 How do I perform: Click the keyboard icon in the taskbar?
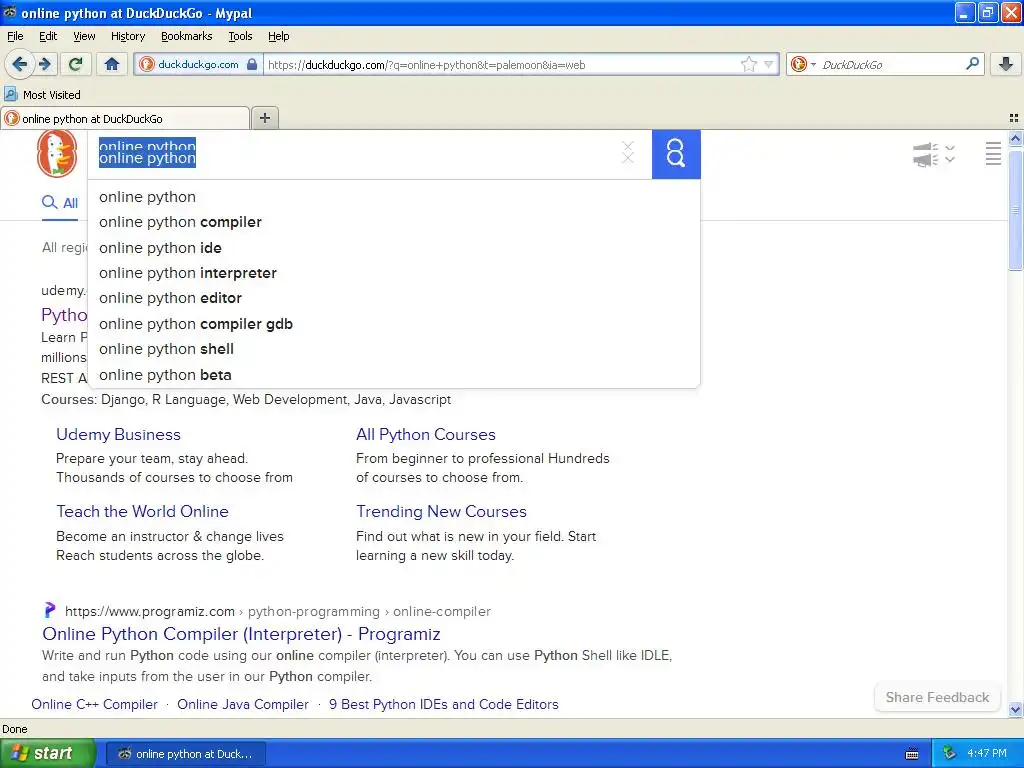coord(912,754)
